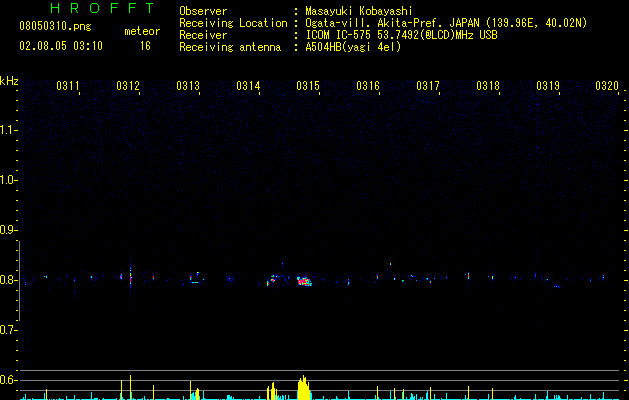The height and width of the screenshot is (400, 629).
Task: Select the meteor count value 16
Action: point(145,46)
